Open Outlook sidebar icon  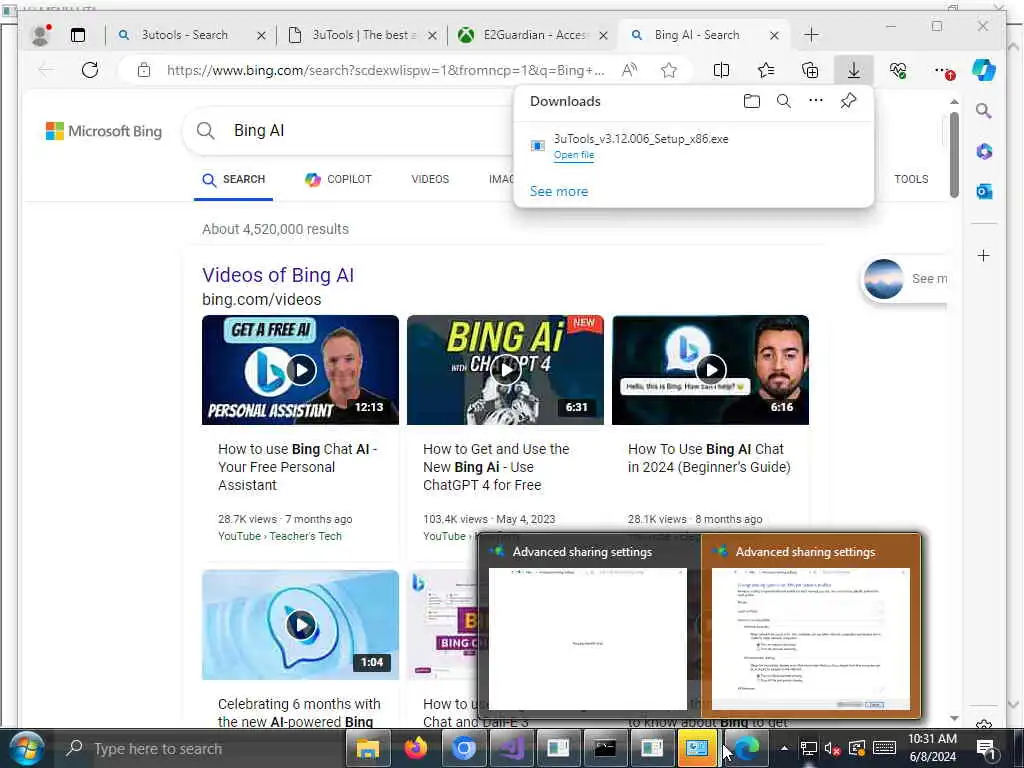tap(984, 191)
